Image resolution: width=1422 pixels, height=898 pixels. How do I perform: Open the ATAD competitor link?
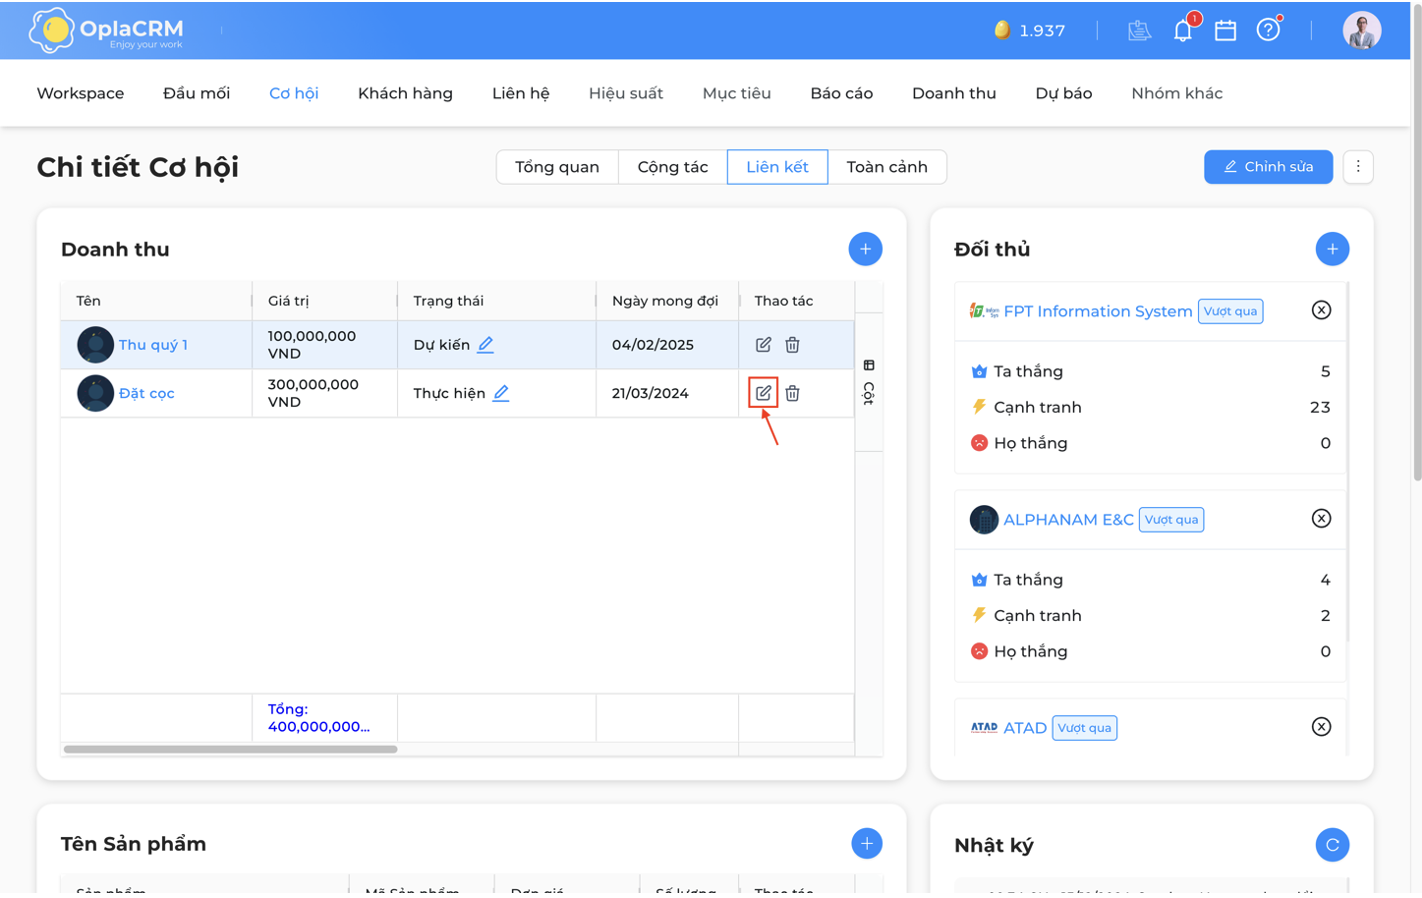click(1025, 727)
